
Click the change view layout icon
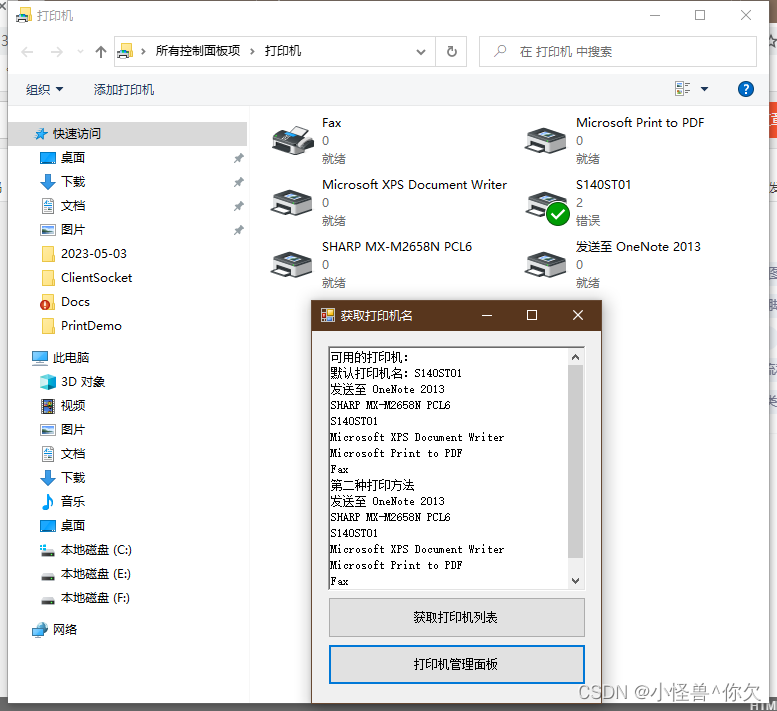click(x=682, y=89)
